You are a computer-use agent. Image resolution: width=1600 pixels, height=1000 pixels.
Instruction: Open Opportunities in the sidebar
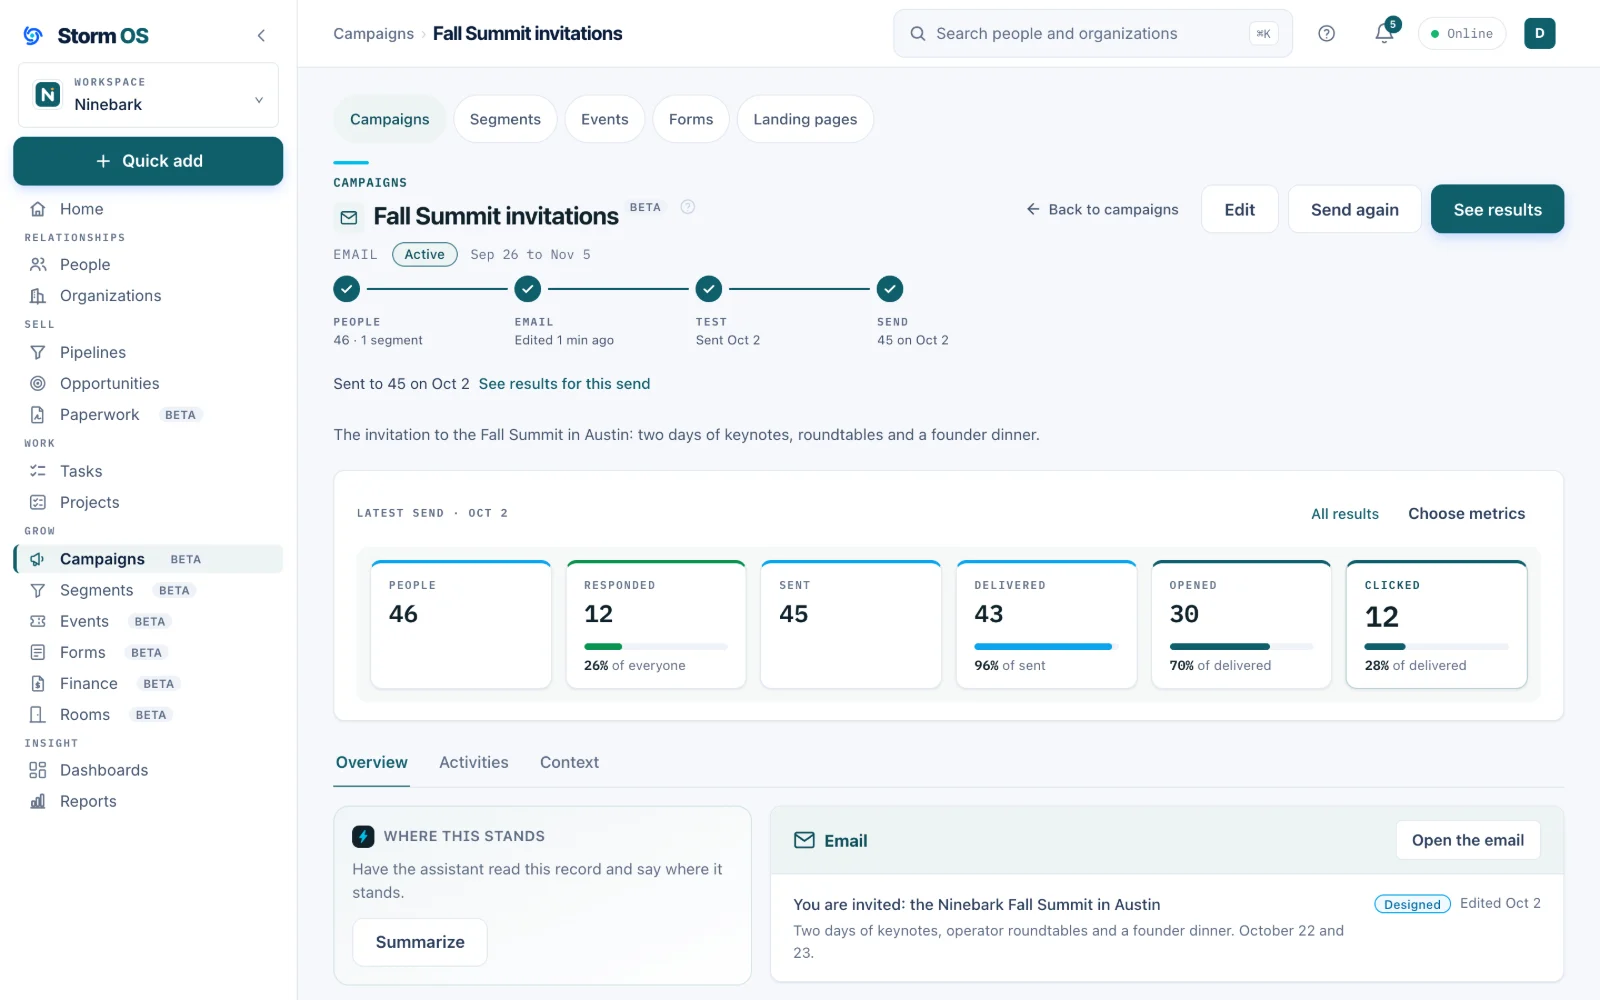click(148, 384)
